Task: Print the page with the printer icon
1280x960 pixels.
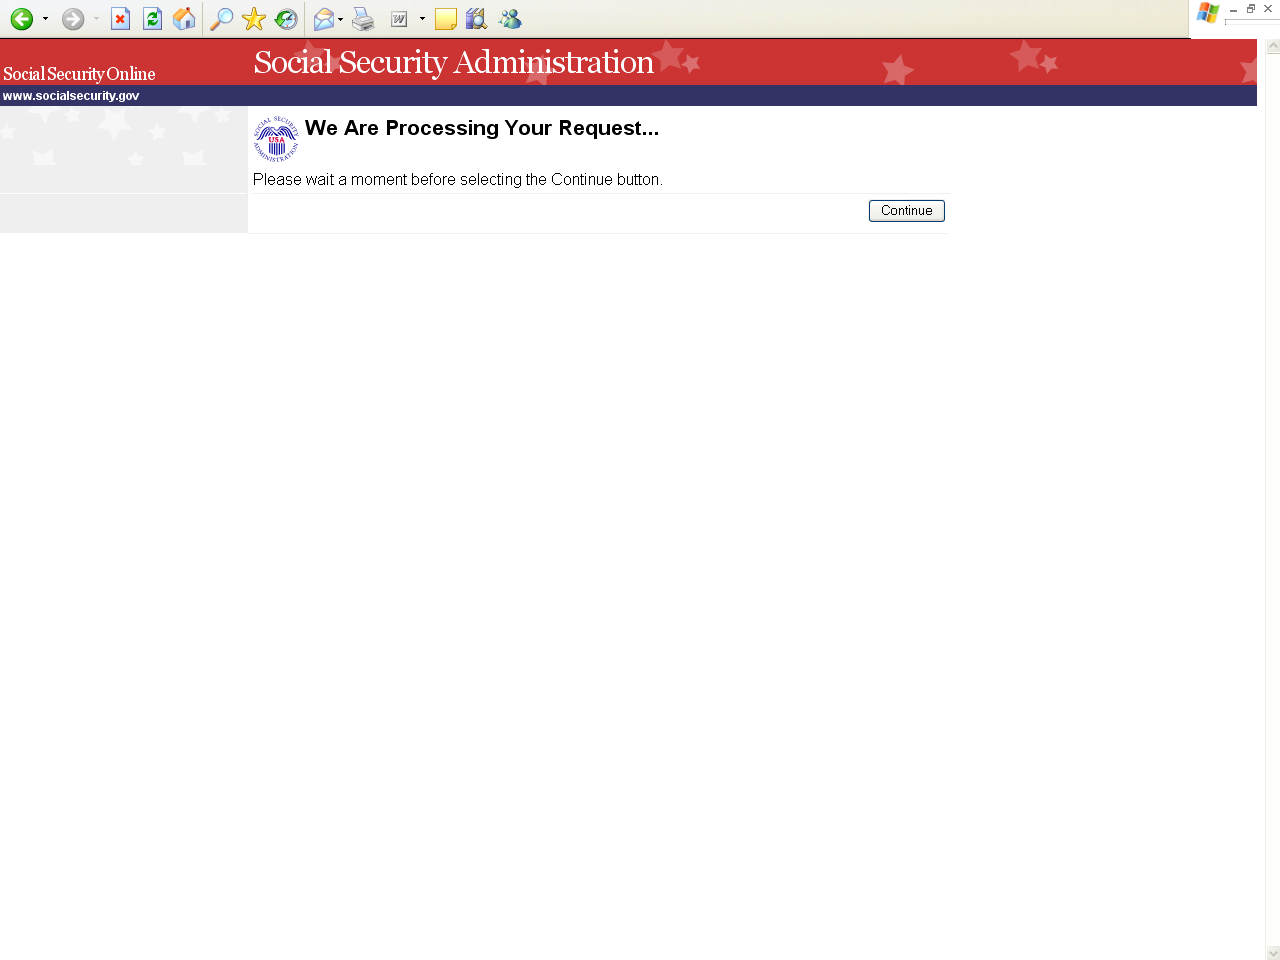Action: 363,19
